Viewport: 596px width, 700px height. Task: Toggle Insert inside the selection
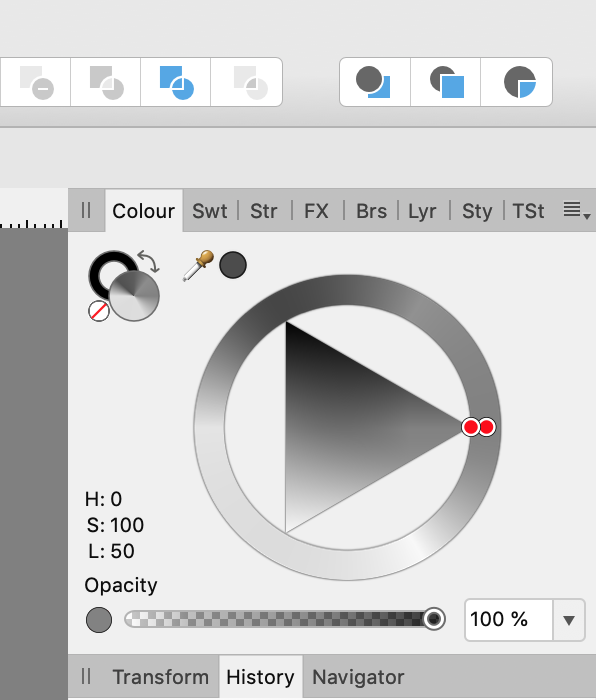(517, 82)
